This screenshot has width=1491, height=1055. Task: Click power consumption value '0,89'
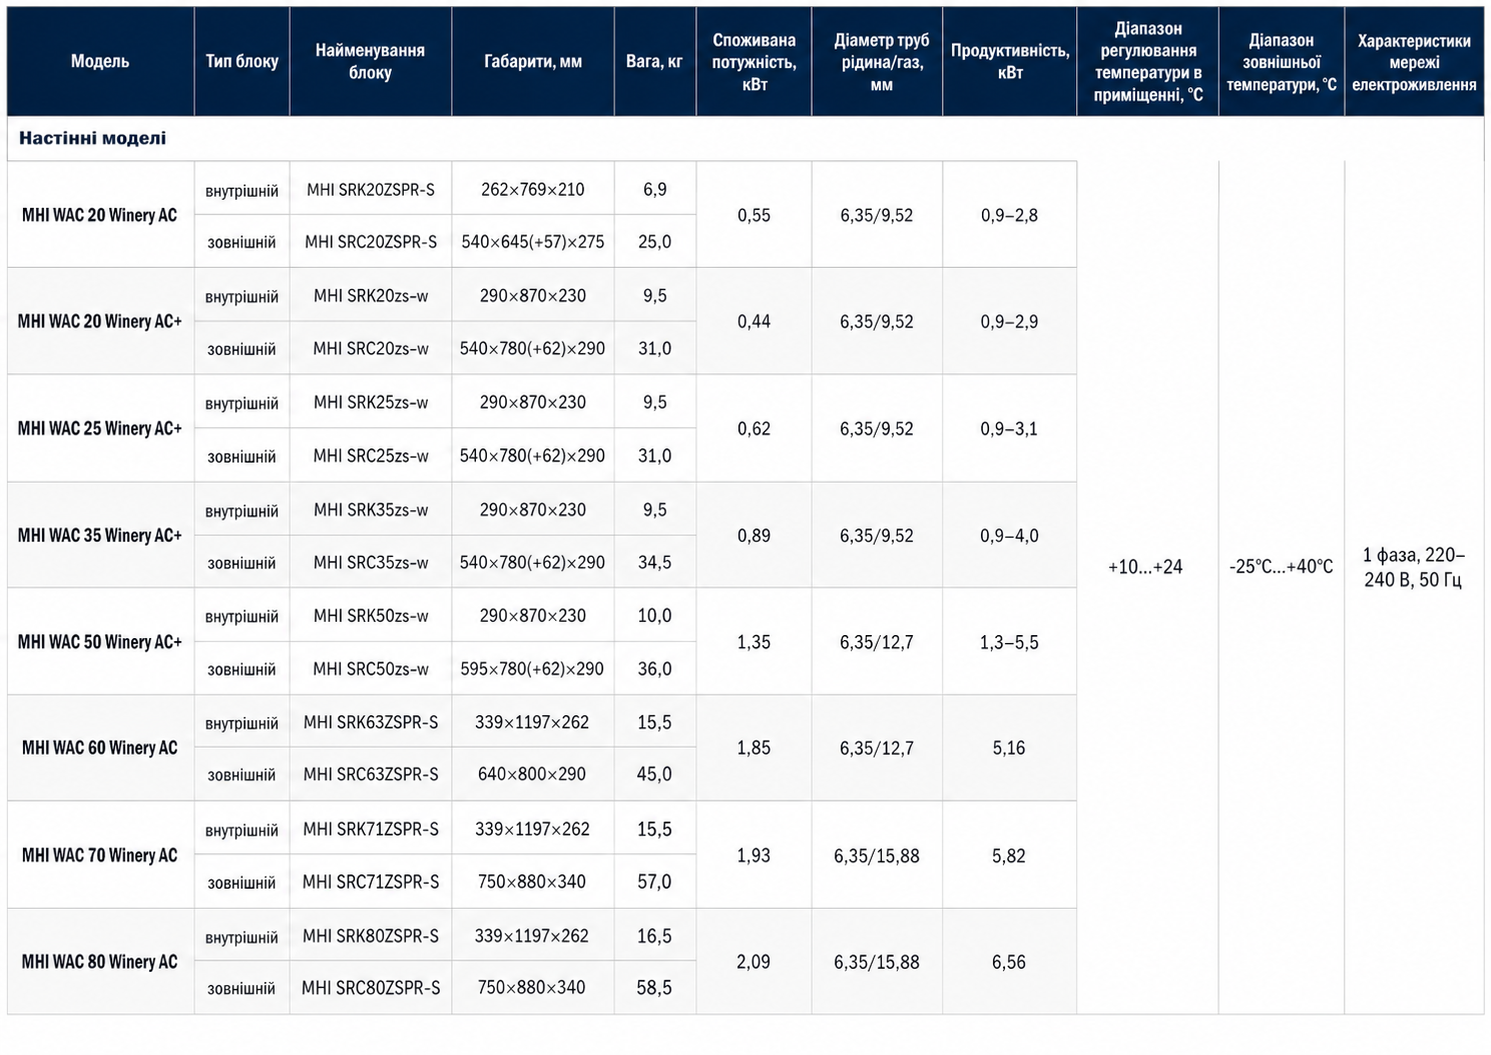click(x=754, y=535)
